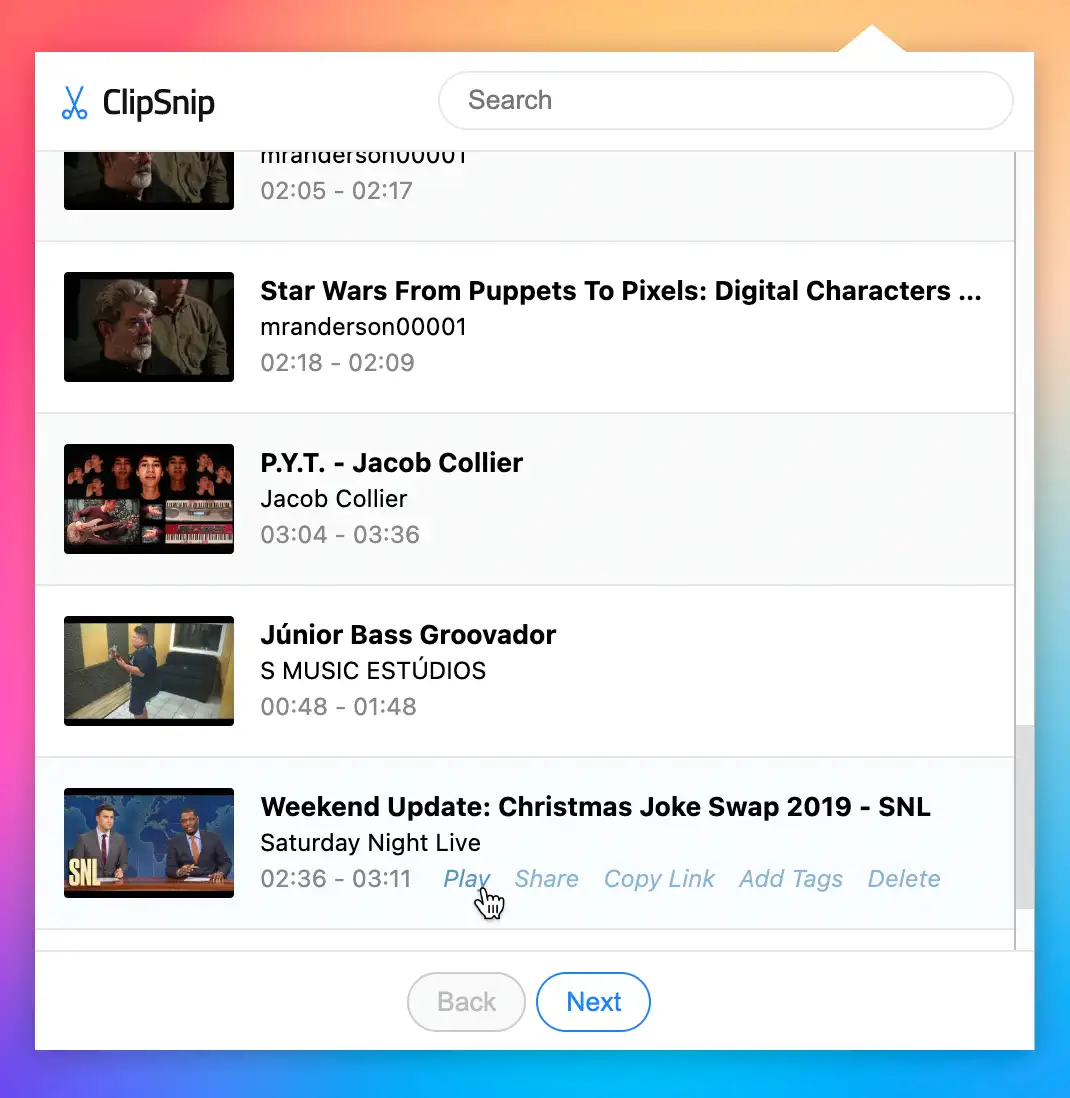Click the 02:18 - 02:09 time range
The width and height of the screenshot is (1070, 1098).
338,362
